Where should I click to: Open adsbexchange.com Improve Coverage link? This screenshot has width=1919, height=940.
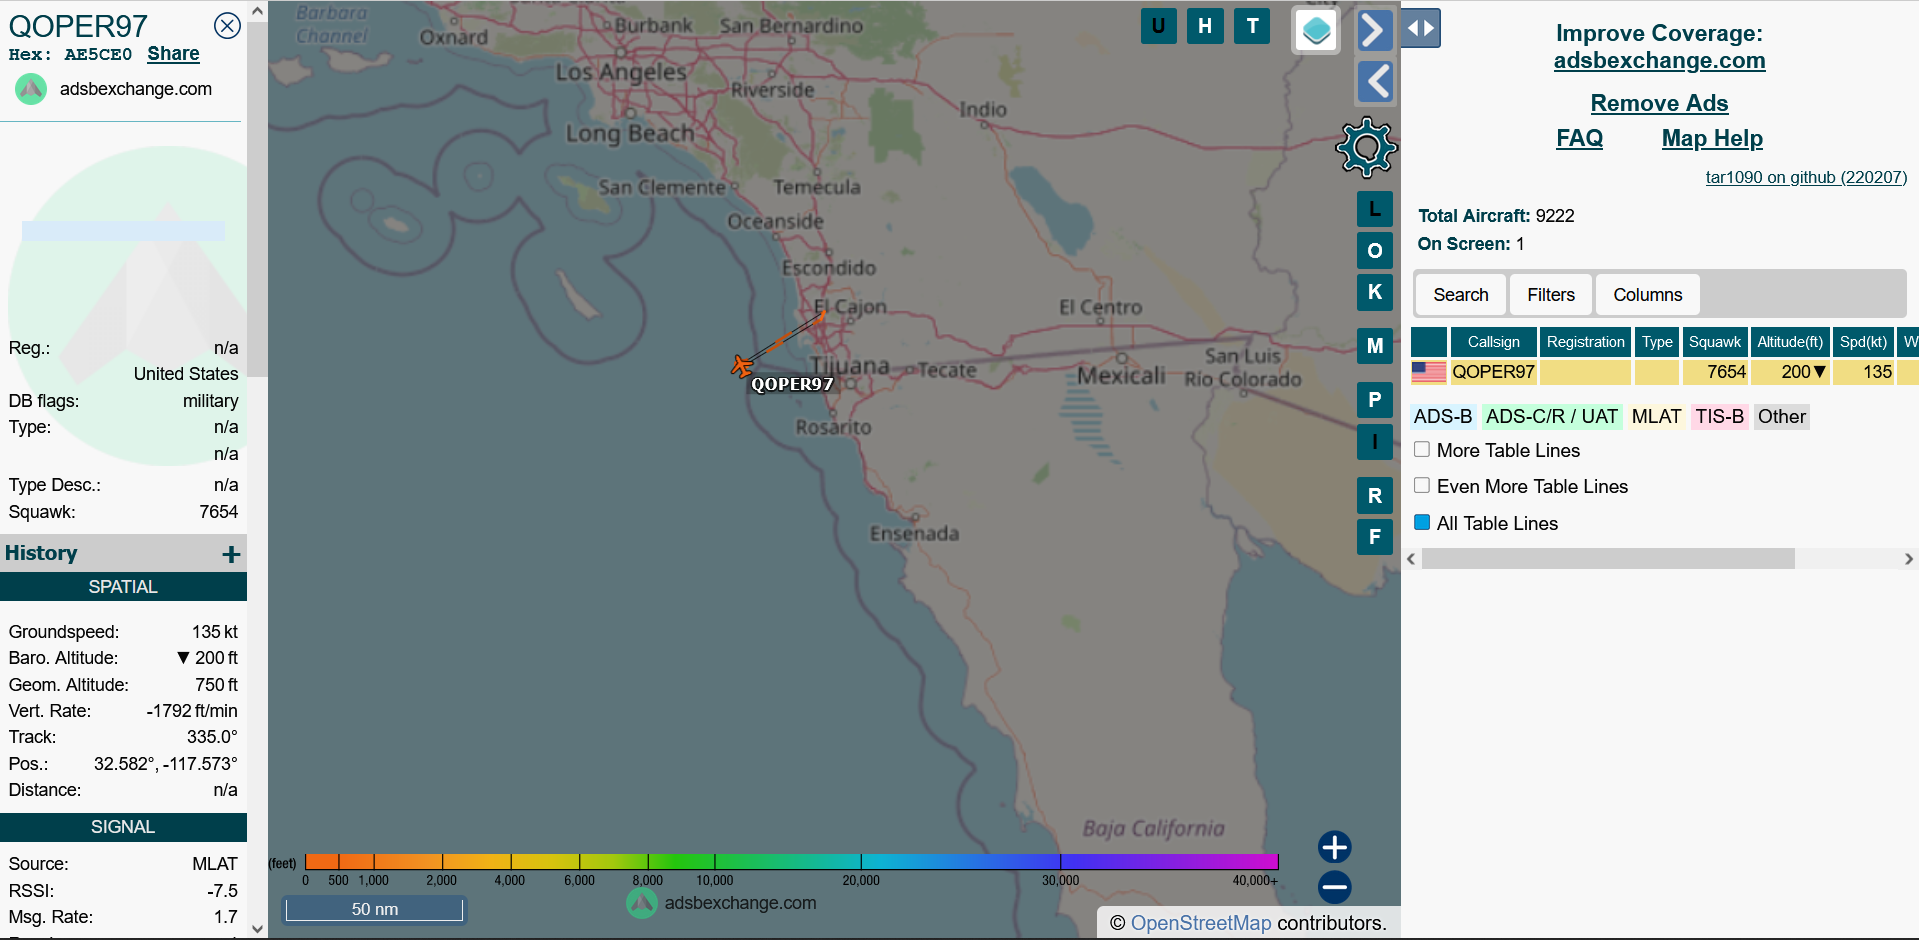tap(1660, 60)
